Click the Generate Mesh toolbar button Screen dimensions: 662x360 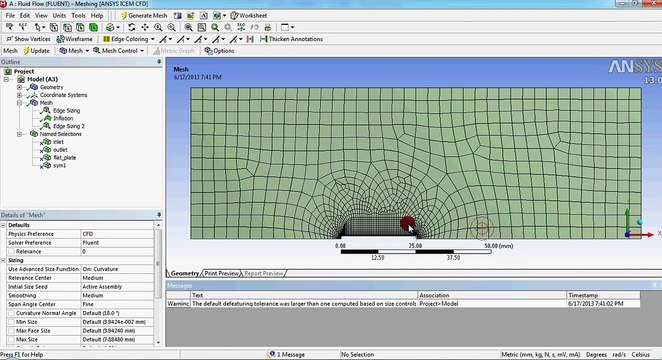144,16
